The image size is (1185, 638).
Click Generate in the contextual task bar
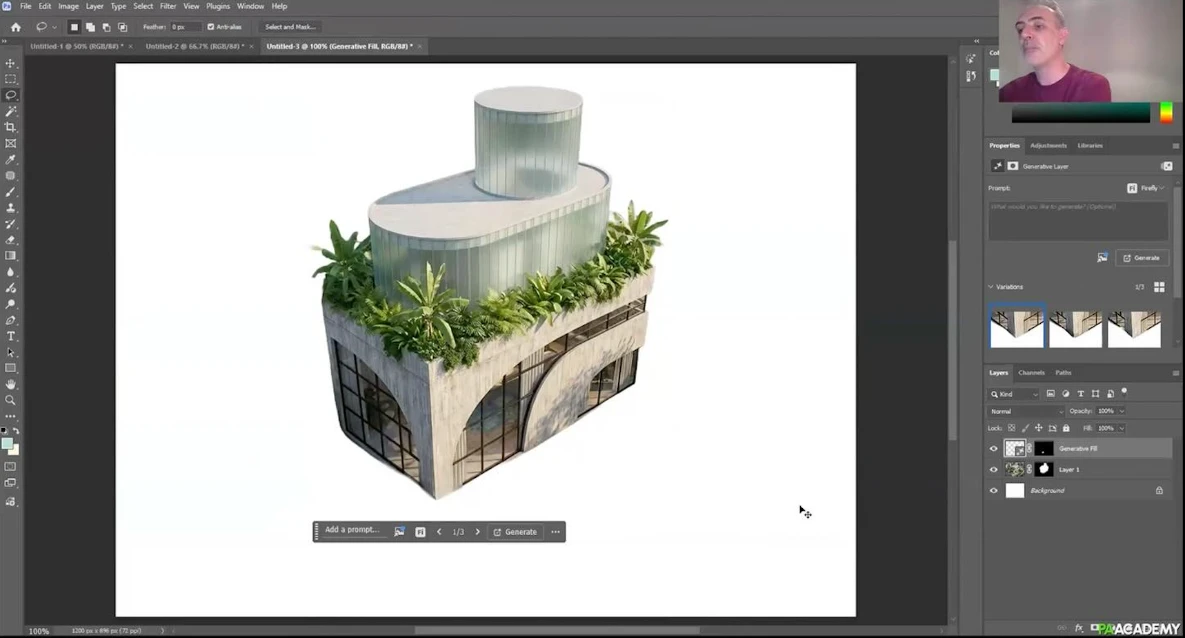(515, 532)
